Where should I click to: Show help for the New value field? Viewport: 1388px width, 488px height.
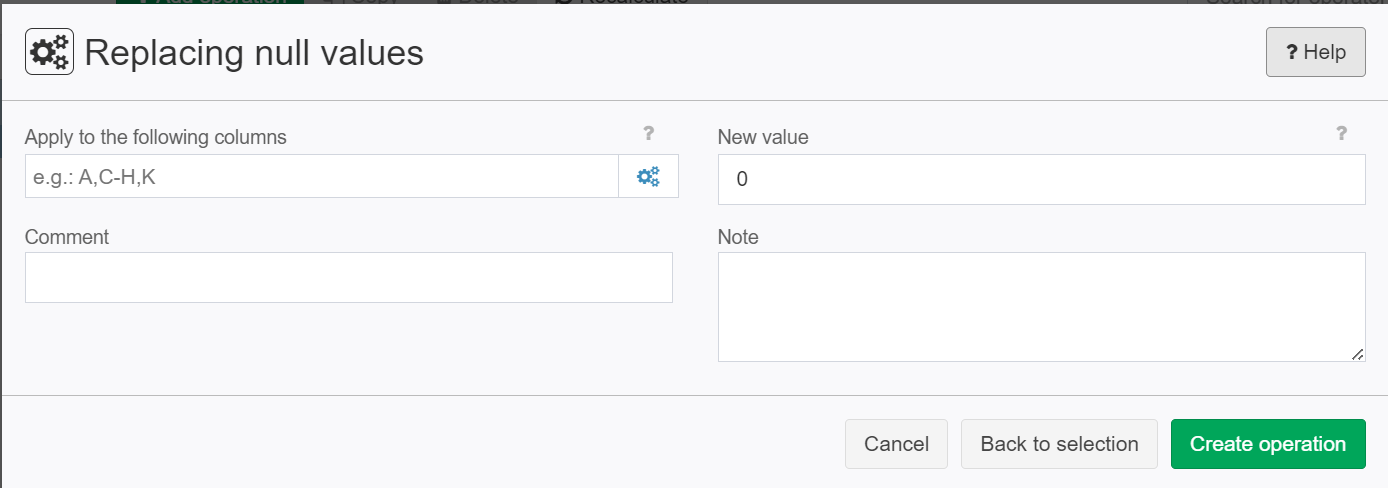point(1341,133)
